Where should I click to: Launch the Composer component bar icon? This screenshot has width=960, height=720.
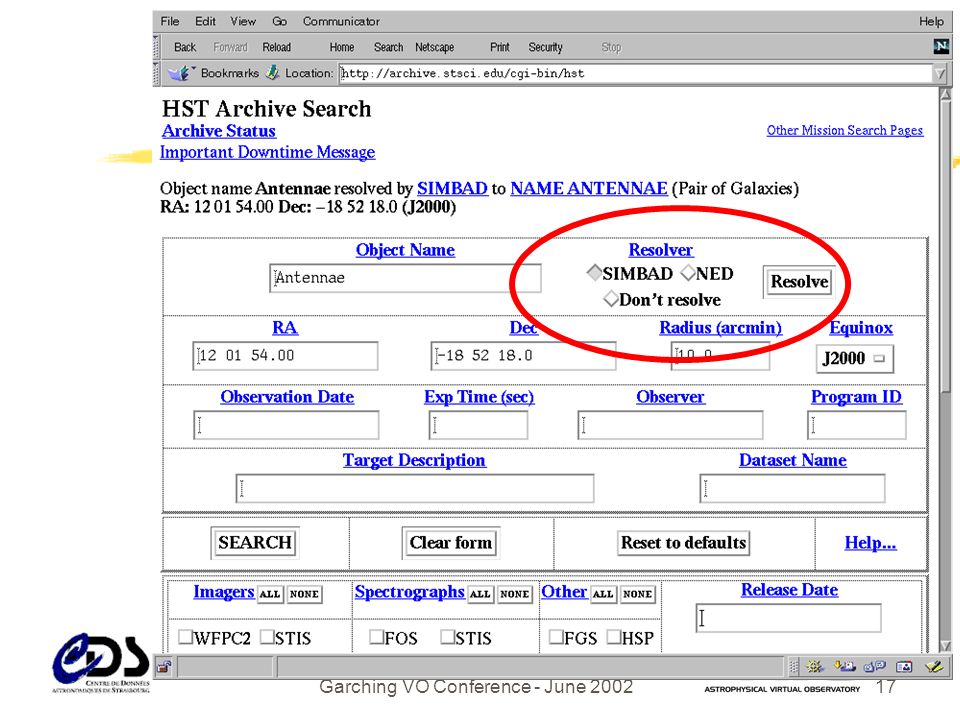click(x=934, y=666)
